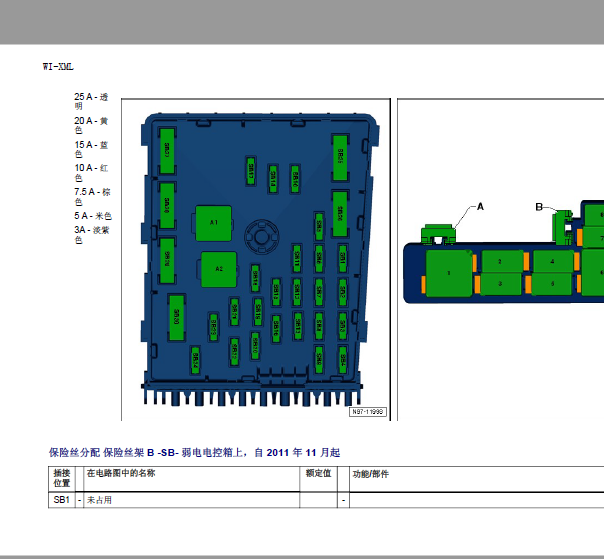Select the 5 A beige fuse legend entry

coord(93,216)
